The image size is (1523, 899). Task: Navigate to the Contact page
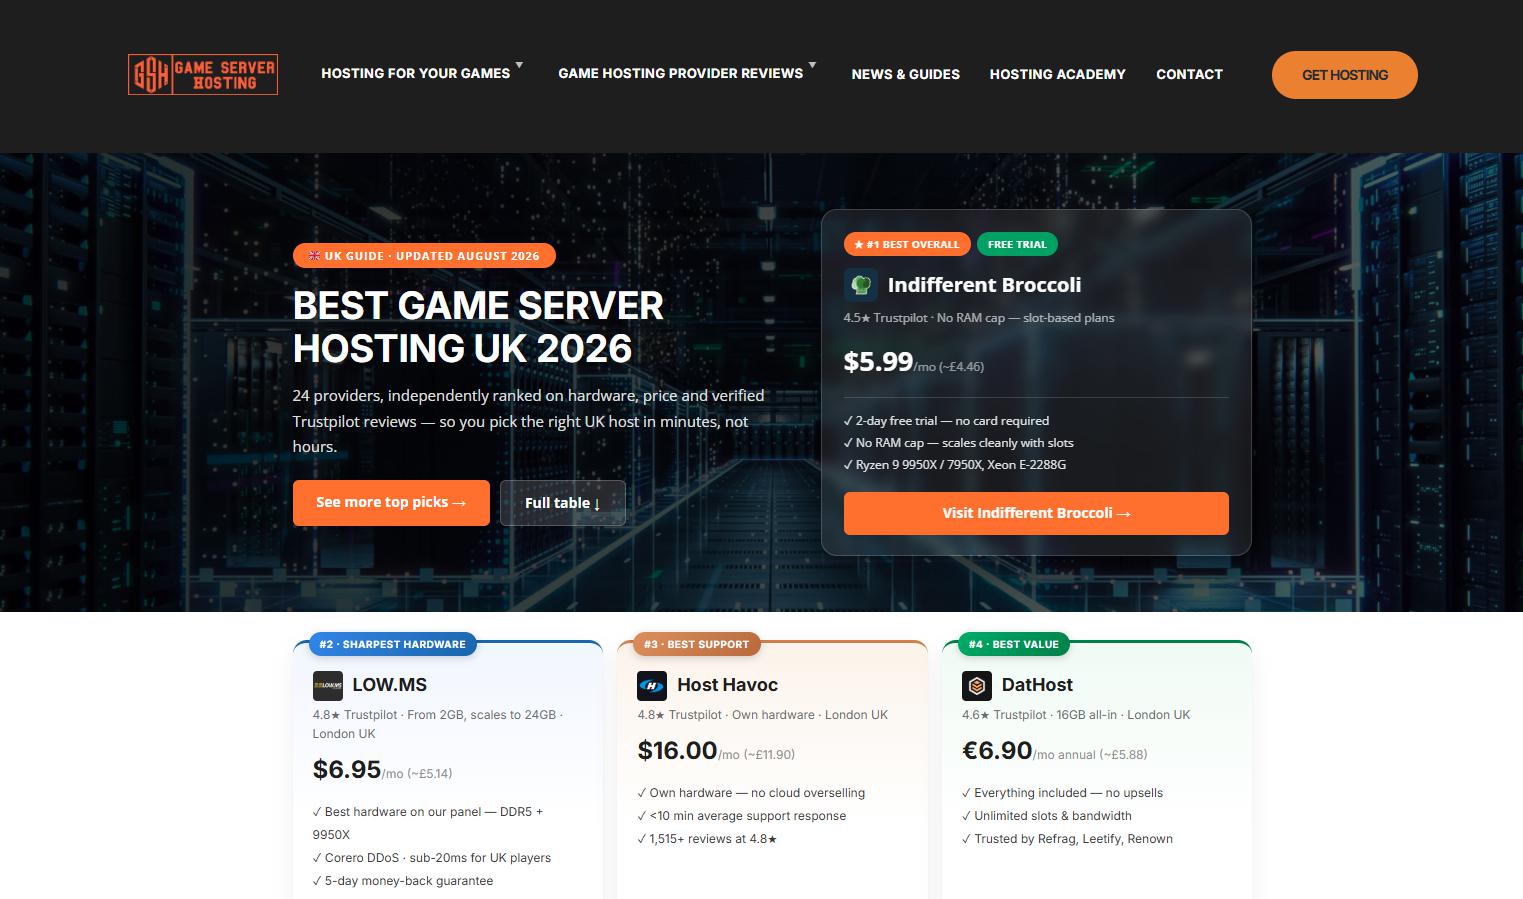click(x=1190, y=74)
